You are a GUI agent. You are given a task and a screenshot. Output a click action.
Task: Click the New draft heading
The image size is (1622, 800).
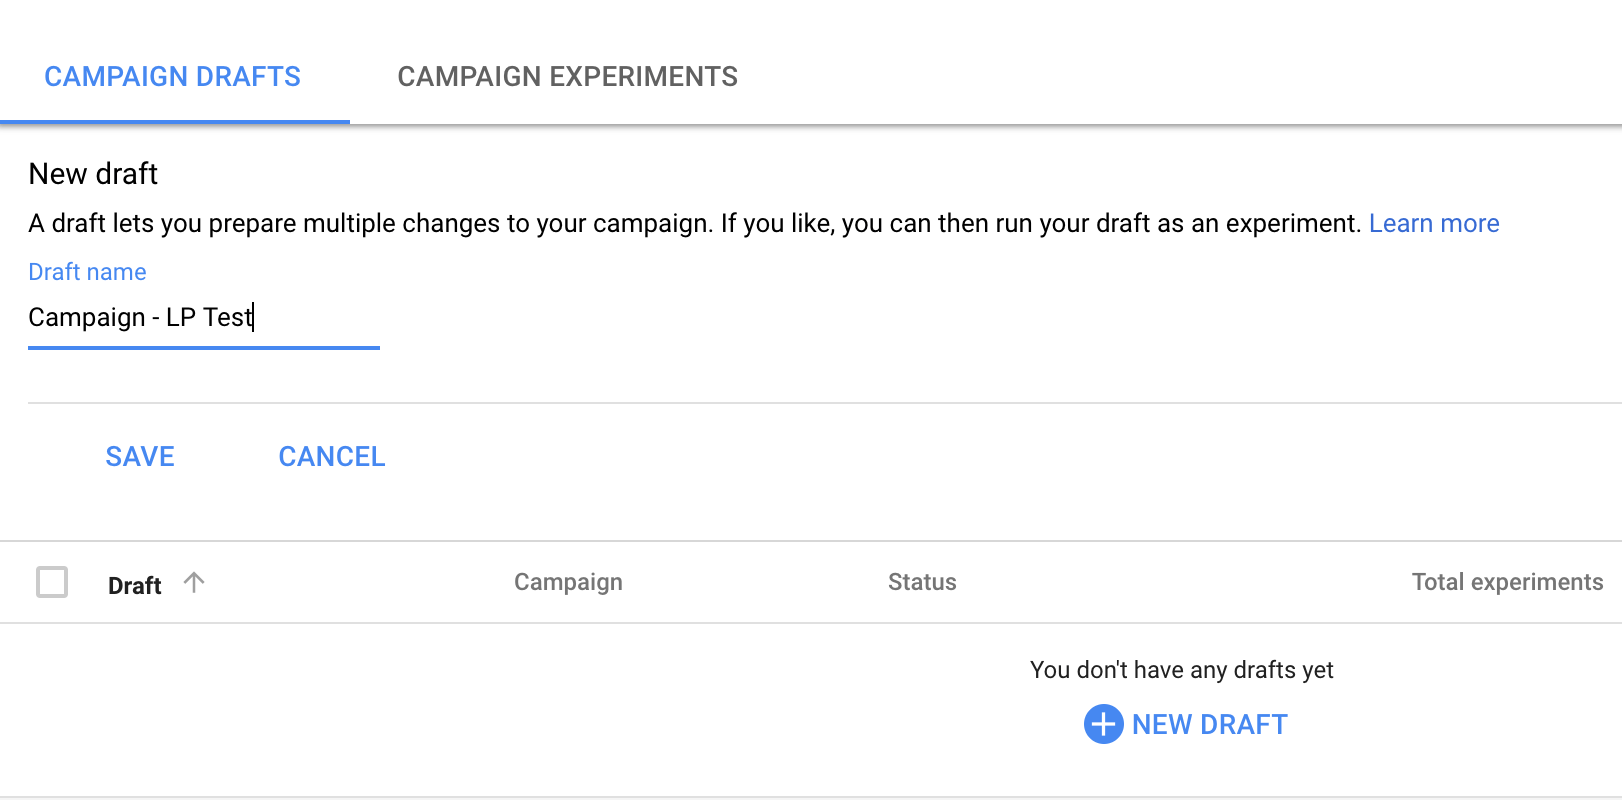pos(93,173)
